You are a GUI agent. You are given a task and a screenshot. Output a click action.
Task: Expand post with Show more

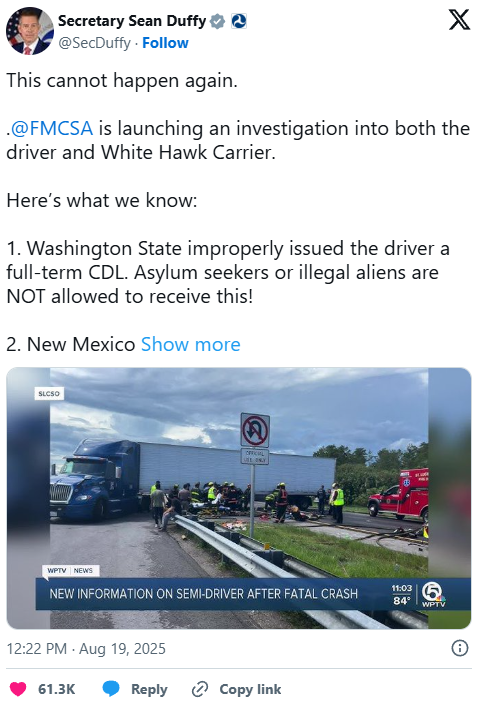191,344
